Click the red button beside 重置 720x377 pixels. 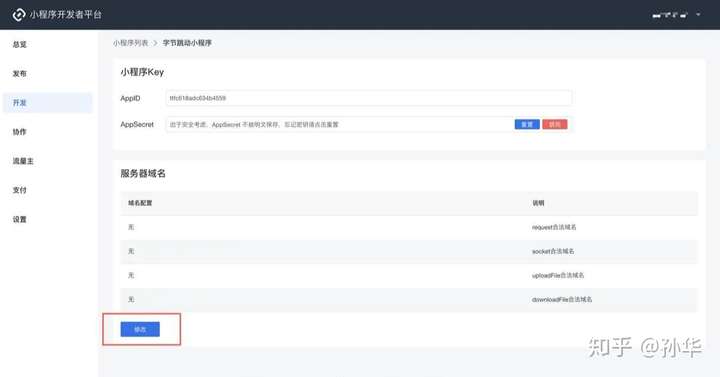[x=555, y=124]
